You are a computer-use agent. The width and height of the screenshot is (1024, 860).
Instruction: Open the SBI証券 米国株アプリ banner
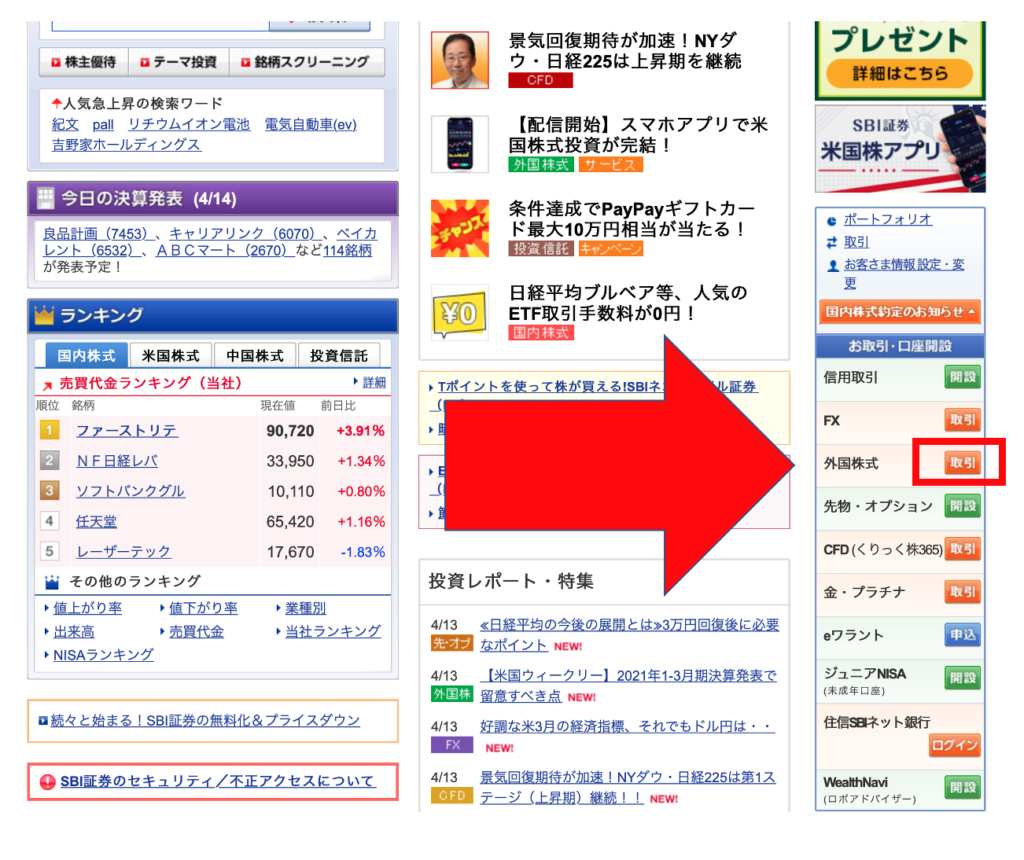(x=900, y=148)
